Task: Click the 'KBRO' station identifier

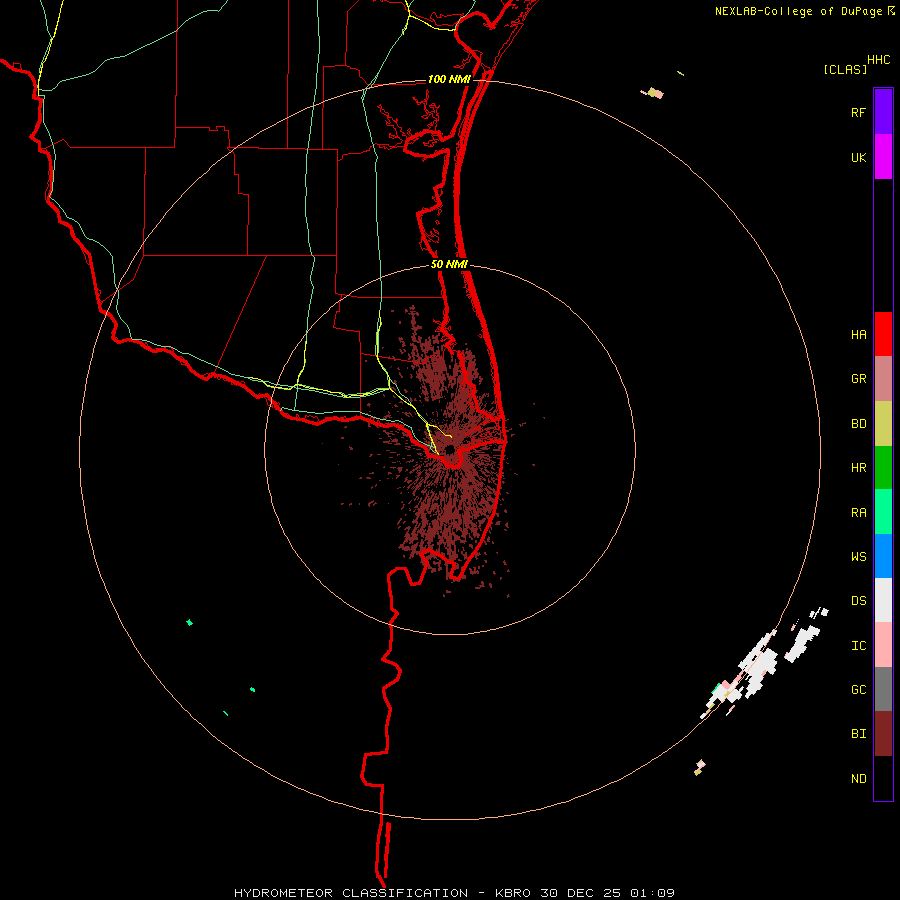Action: (x=513, y=893)
